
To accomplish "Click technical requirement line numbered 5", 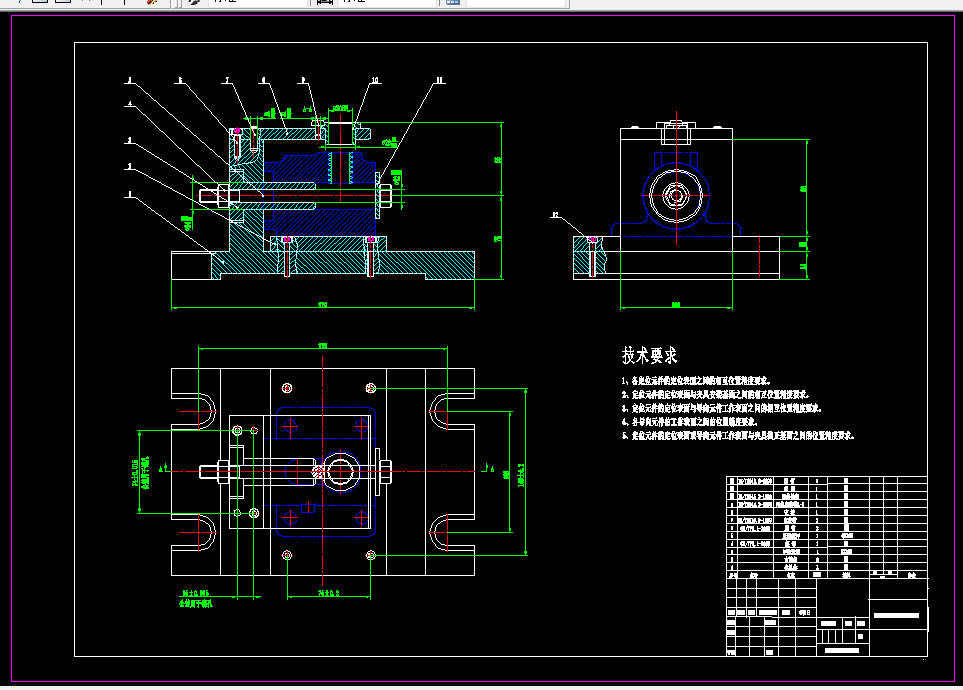I will point(738,436).
